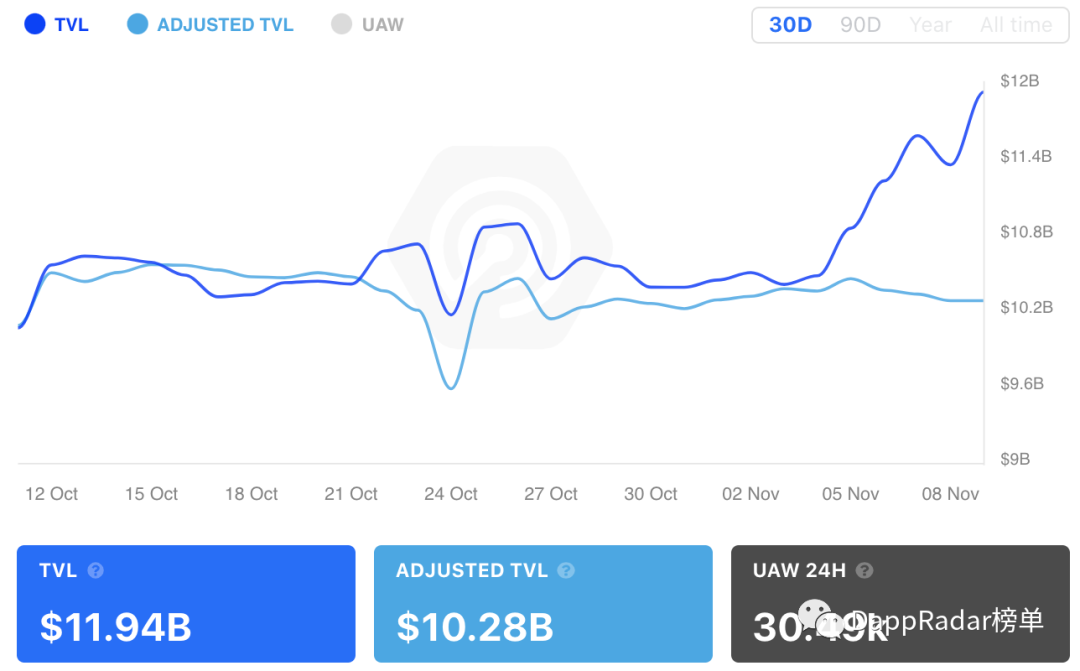The width and height of the screenshot is (1080, 671).
Task: Open the Adjusted TVL $10.28B card
Action: 543,603
